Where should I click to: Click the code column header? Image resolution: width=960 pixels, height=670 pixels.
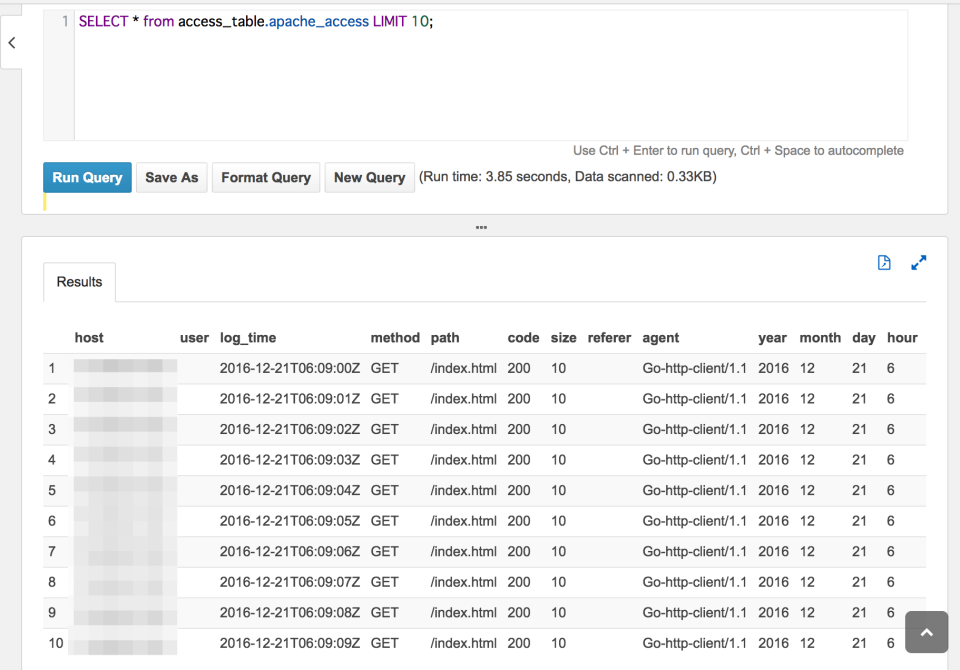(x=523, y=337)
